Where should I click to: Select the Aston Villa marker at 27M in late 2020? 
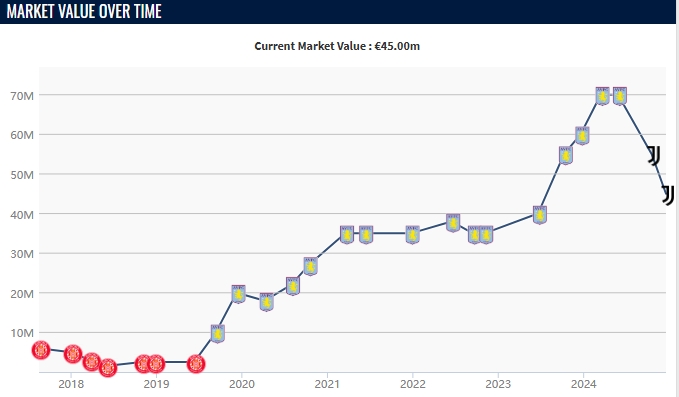tap(310, 266)
